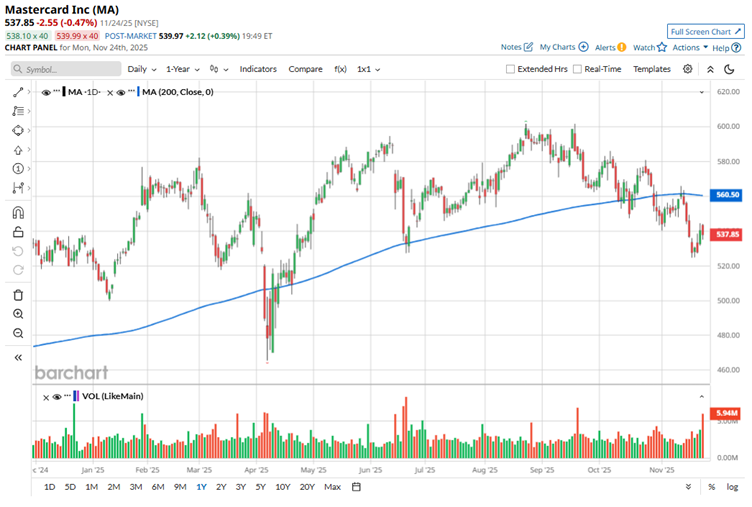
Task: Select the 5Y time range tab
Action: [x=260, y=487]
